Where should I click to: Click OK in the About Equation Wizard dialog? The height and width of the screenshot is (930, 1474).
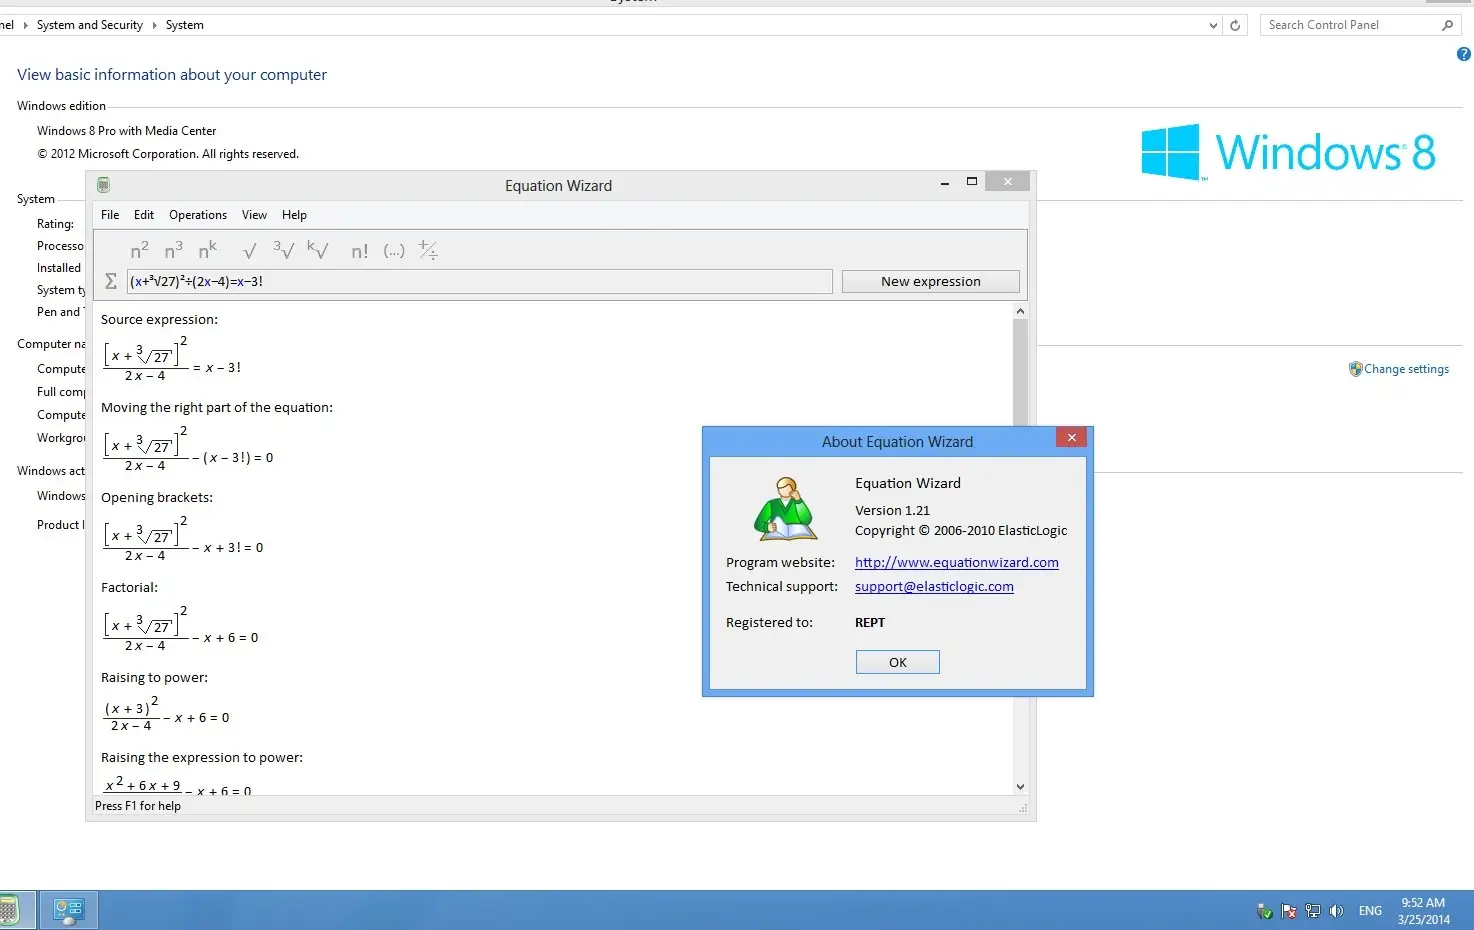click(897, 662)
